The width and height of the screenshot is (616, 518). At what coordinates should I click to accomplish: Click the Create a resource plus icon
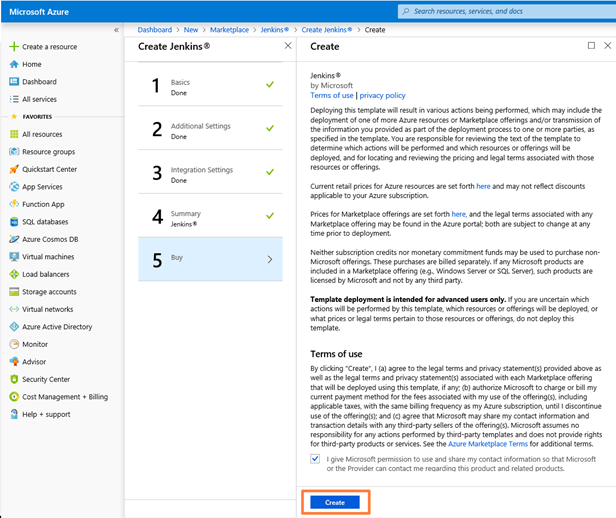14,47
